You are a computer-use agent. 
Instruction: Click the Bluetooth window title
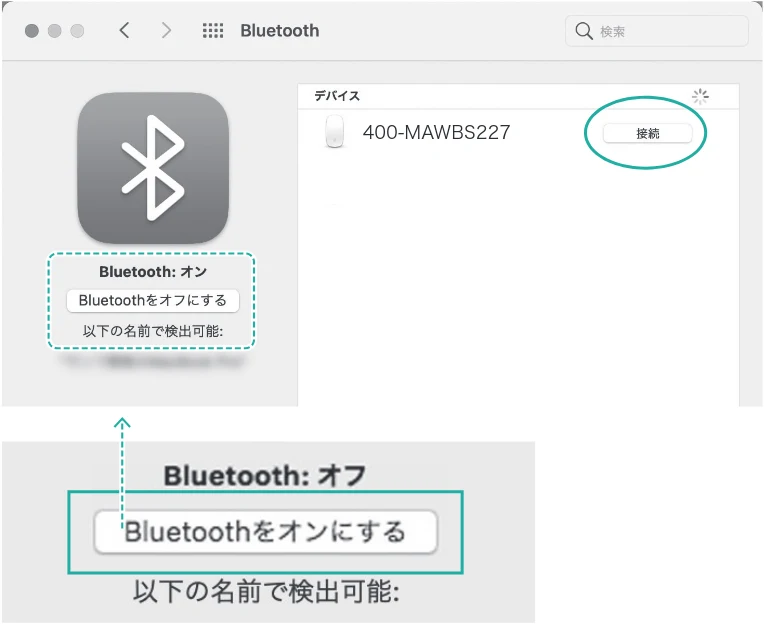point(280,31)
